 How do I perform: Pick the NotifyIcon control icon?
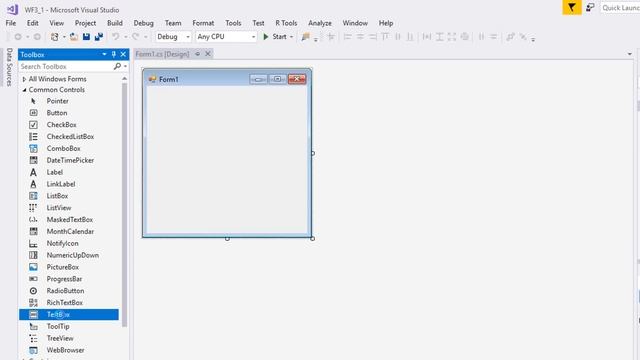(33, 243)
